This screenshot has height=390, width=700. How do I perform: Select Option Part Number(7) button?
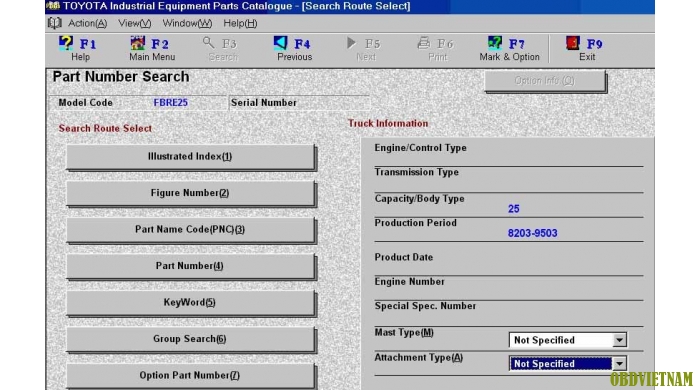coord(191,376)
